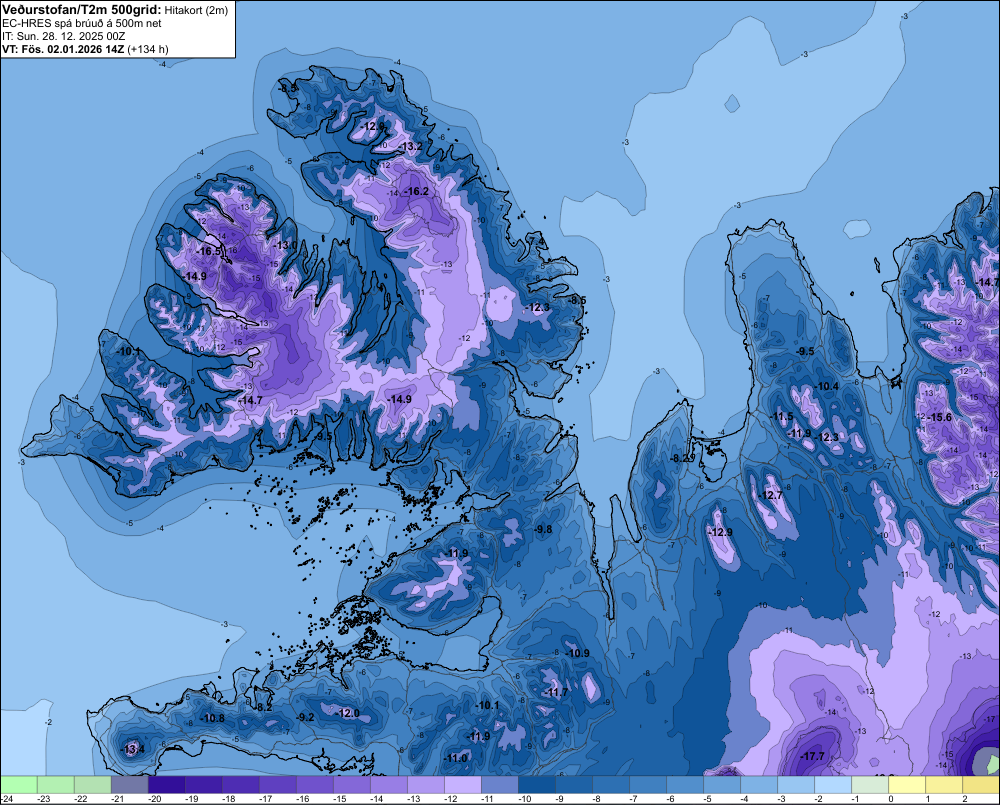The width and height of the screenshot is (1000, 805).
Task: Click the valid time 'VT: Fös. 02.01.2026 14Z'
Action: (63, 49)
